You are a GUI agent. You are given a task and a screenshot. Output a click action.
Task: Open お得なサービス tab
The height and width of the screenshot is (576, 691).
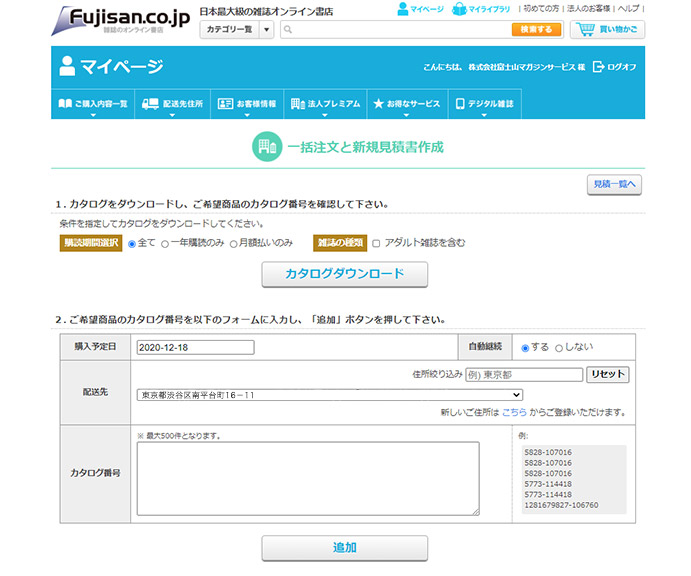[407, 104]
